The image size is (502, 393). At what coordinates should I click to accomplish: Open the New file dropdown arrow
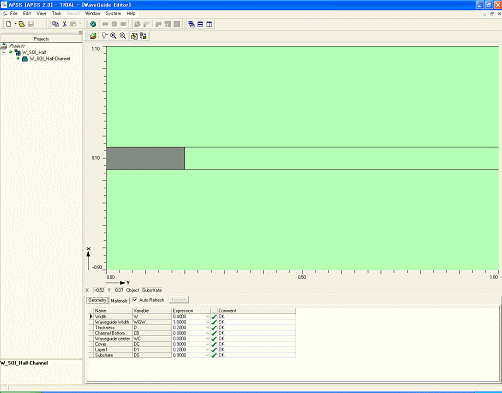coord(15,24)
